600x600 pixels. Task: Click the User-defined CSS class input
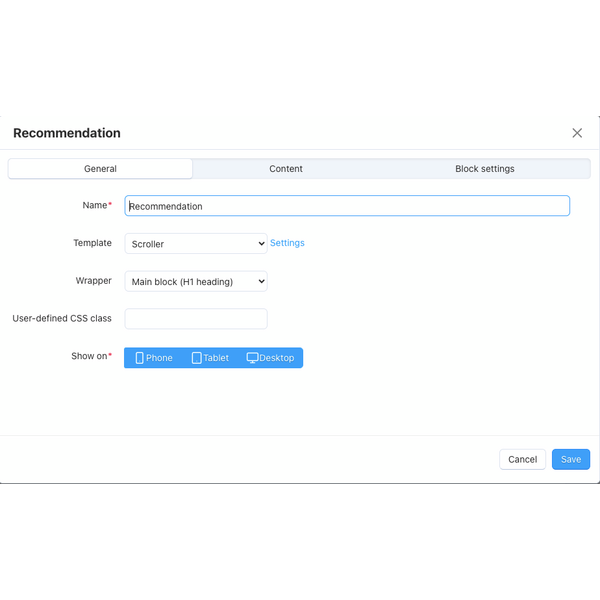196,319
